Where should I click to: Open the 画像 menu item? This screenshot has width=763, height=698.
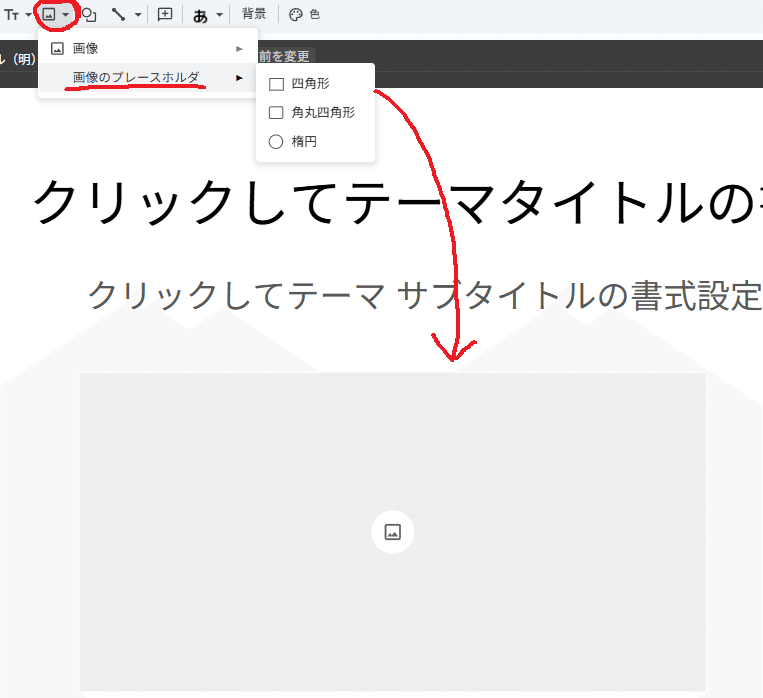pos(147,49)
